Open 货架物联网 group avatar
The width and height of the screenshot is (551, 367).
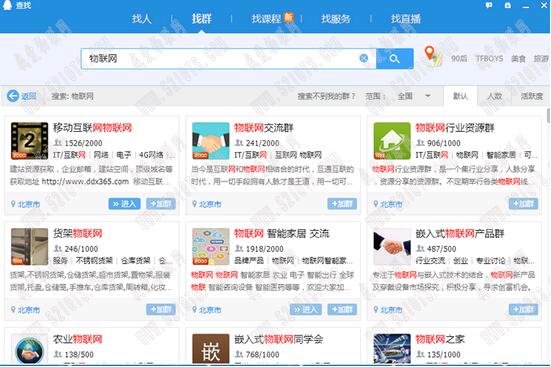point(30,247)
